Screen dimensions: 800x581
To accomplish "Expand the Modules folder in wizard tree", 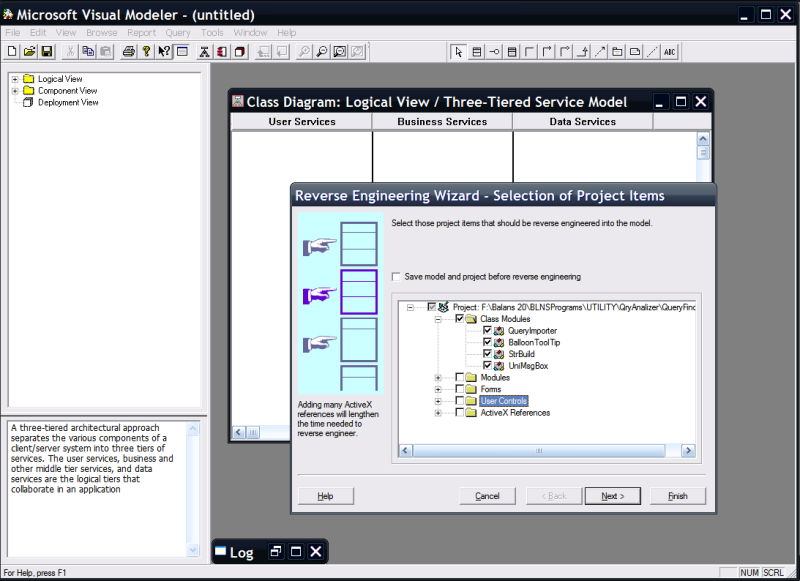I will coord(438,378).
